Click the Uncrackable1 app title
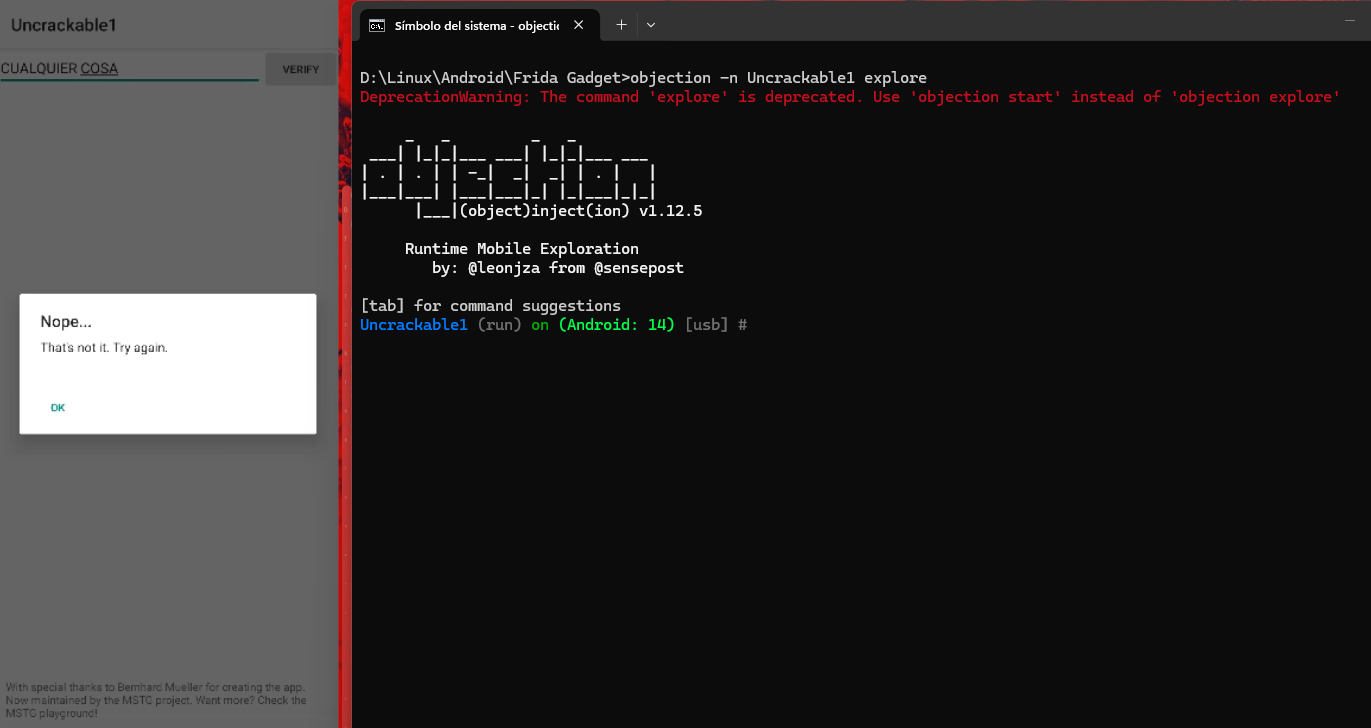1371x728 pixels. [64, 25]
